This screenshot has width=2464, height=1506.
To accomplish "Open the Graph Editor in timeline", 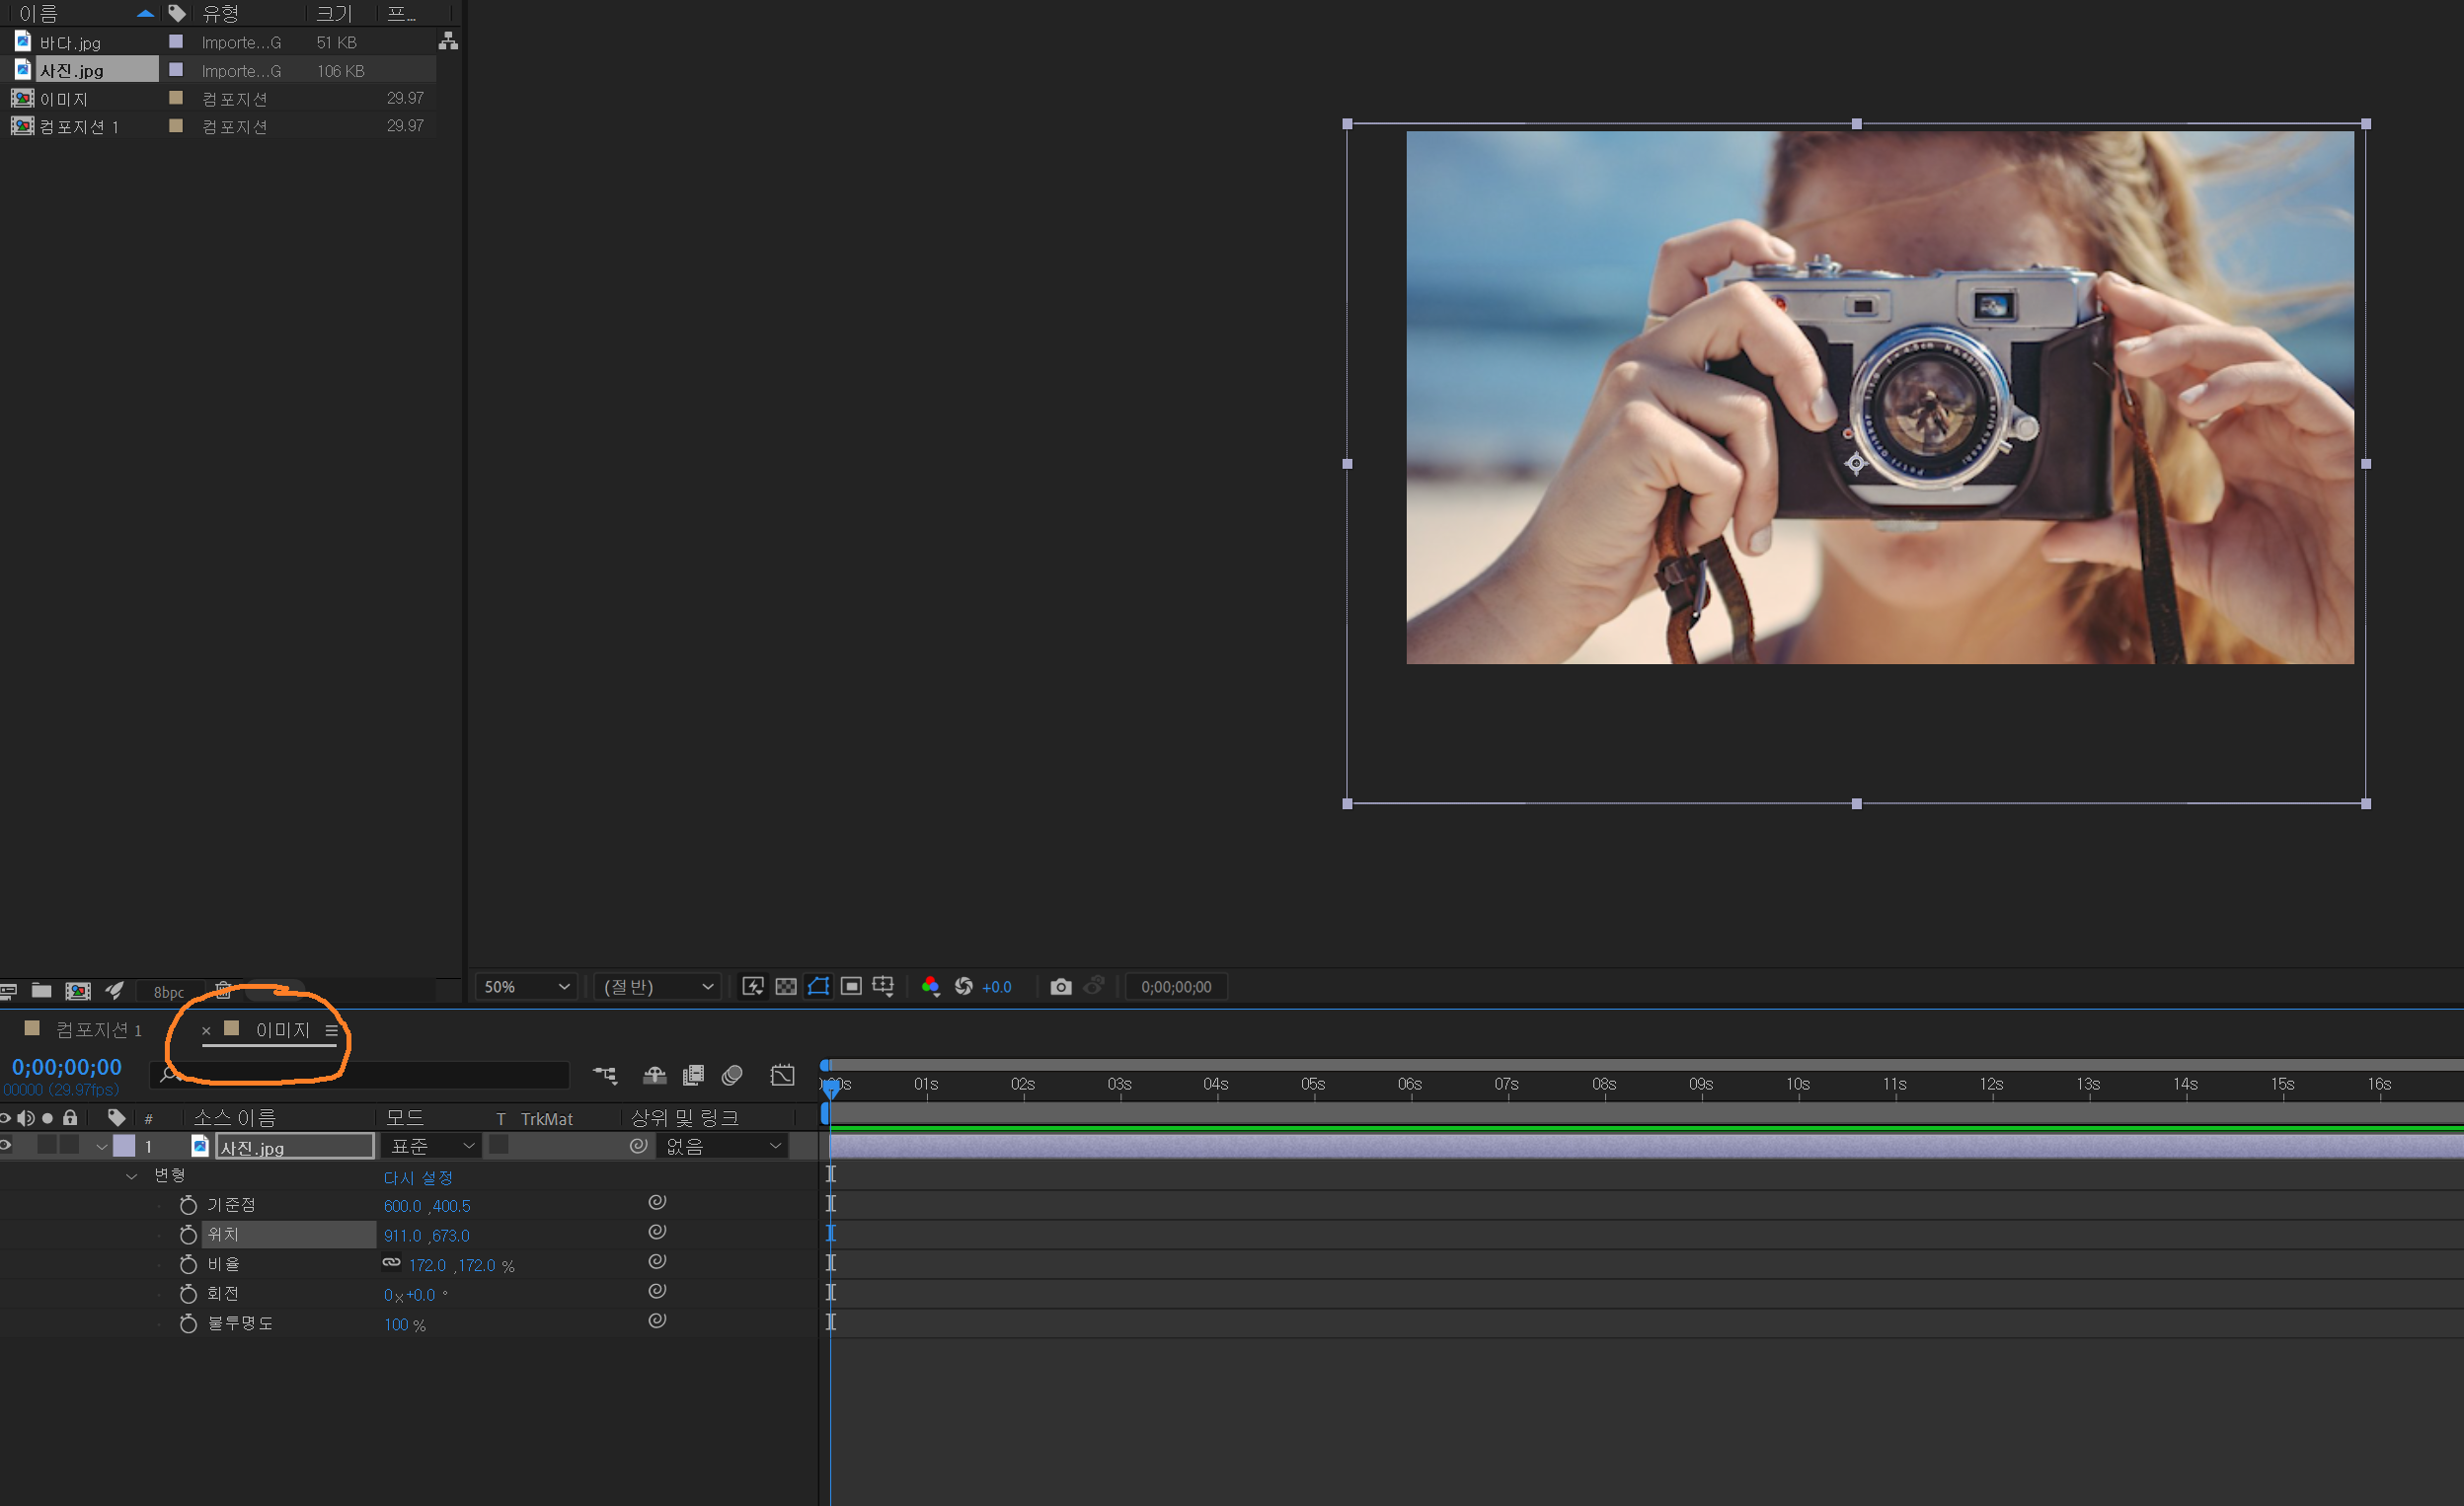I will 783,1075.
